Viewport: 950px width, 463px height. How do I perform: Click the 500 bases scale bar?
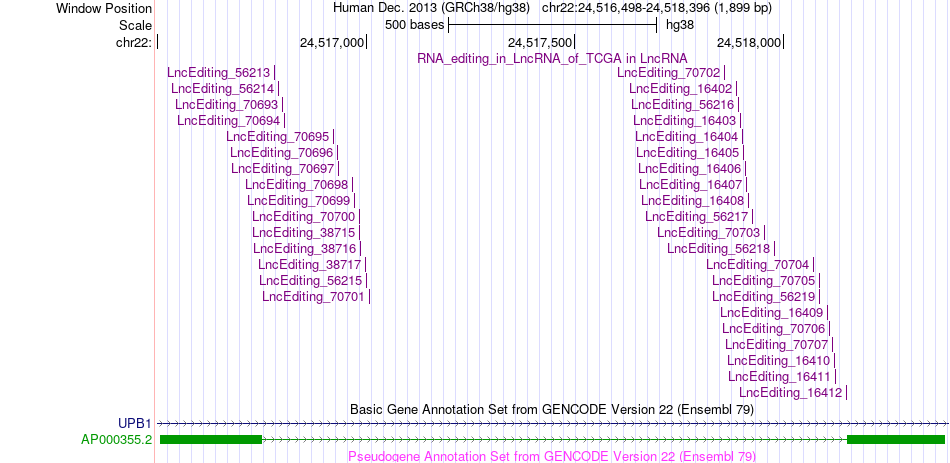tap(552, 25)
